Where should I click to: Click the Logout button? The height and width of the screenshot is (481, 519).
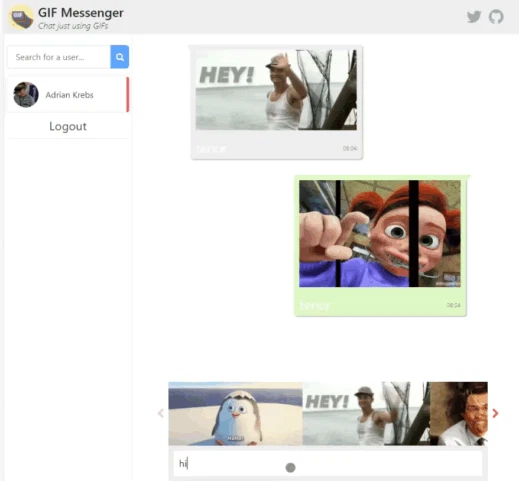(x=68, y=126)
